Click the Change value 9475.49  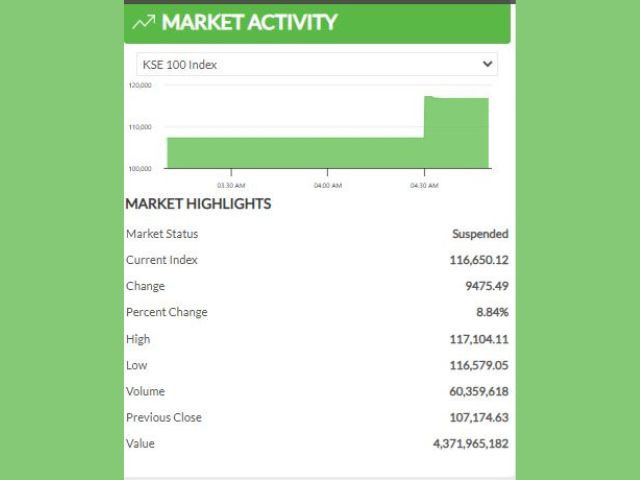(x=487, y=286)
